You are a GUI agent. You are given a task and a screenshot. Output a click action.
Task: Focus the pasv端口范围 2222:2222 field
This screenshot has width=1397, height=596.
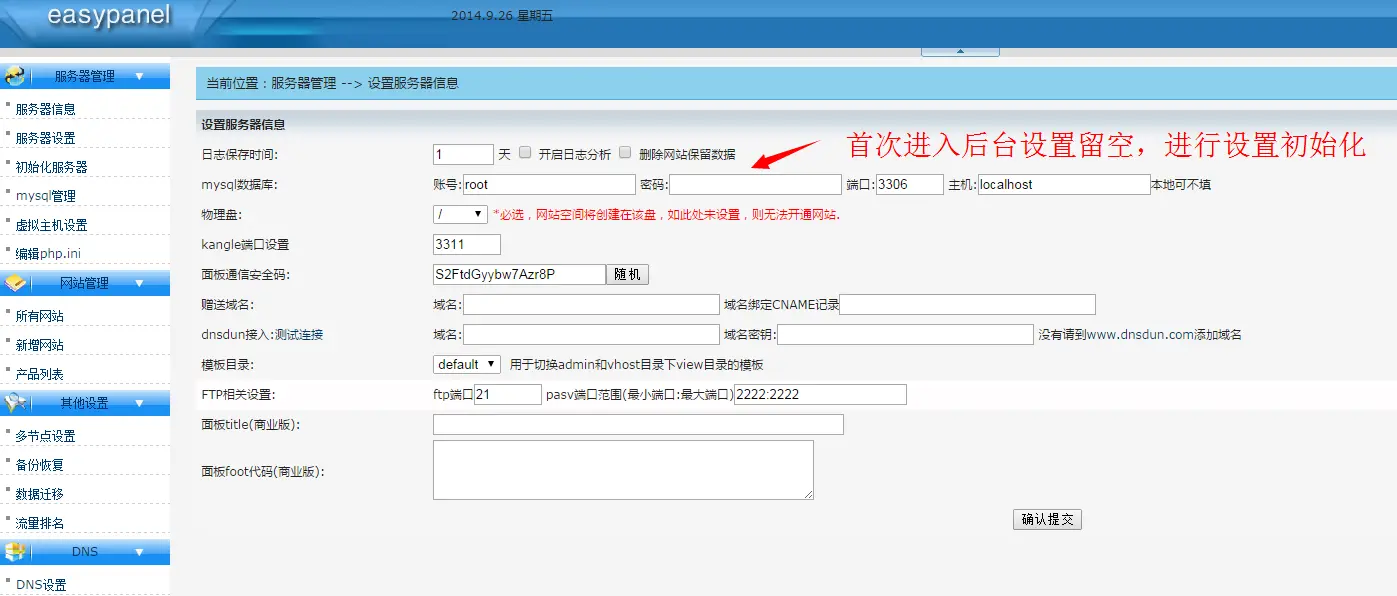(820, 394)
